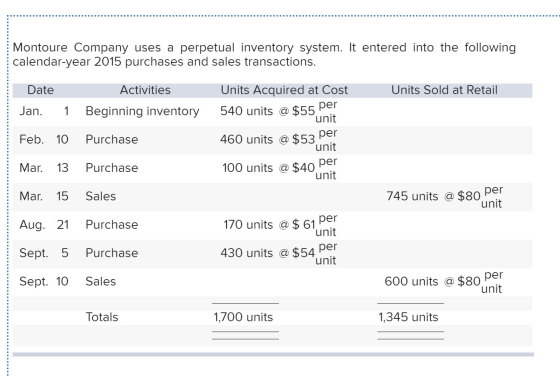Click the Mar. 15 date cell
The width and height of the screenshot is (560, 376).
[44, 196]
